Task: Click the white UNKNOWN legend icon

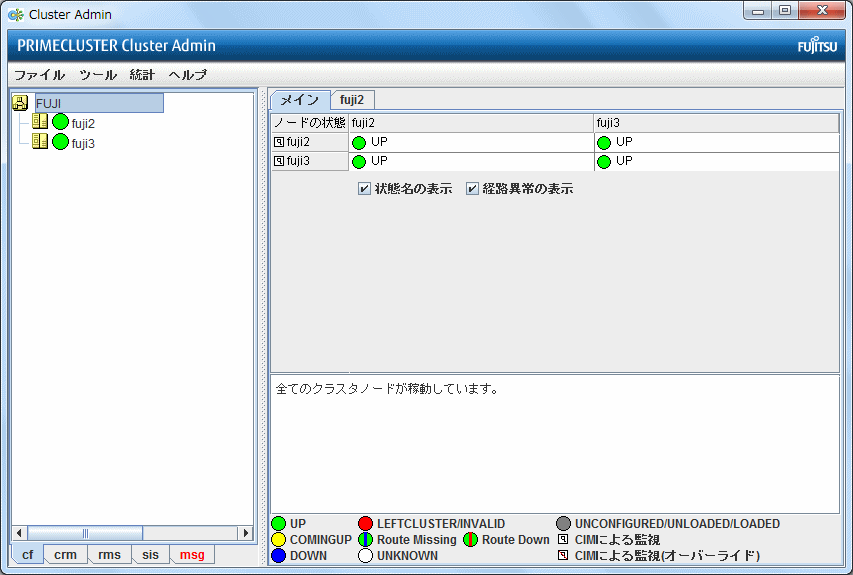Action: (x=366, y=556)
